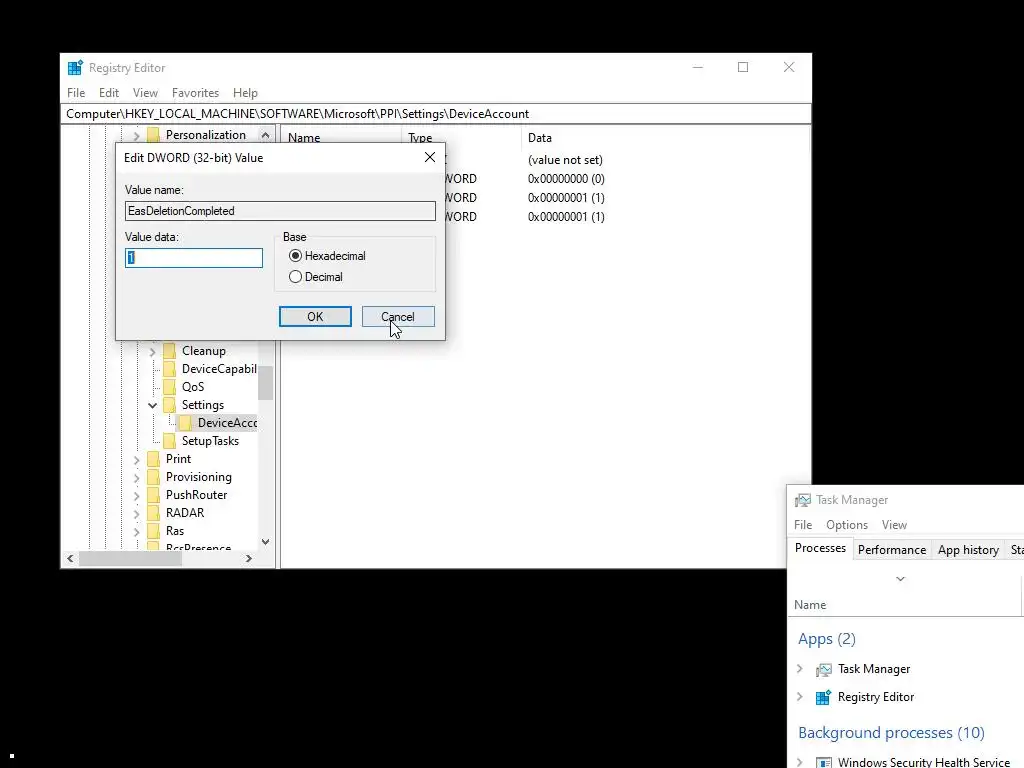Click the Ras folder icon

[x=153, y=530]
